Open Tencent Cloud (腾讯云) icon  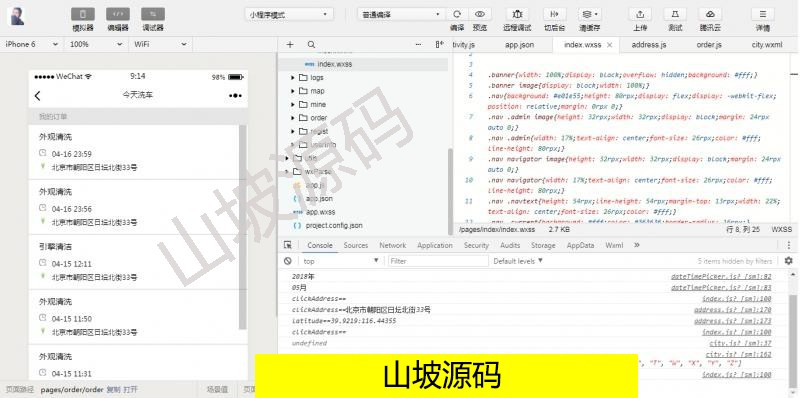click(x=710, y=14)
